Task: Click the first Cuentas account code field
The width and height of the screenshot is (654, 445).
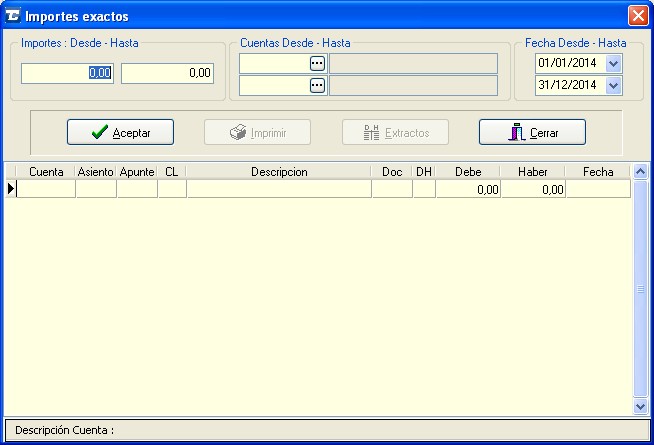Action: 274,63
